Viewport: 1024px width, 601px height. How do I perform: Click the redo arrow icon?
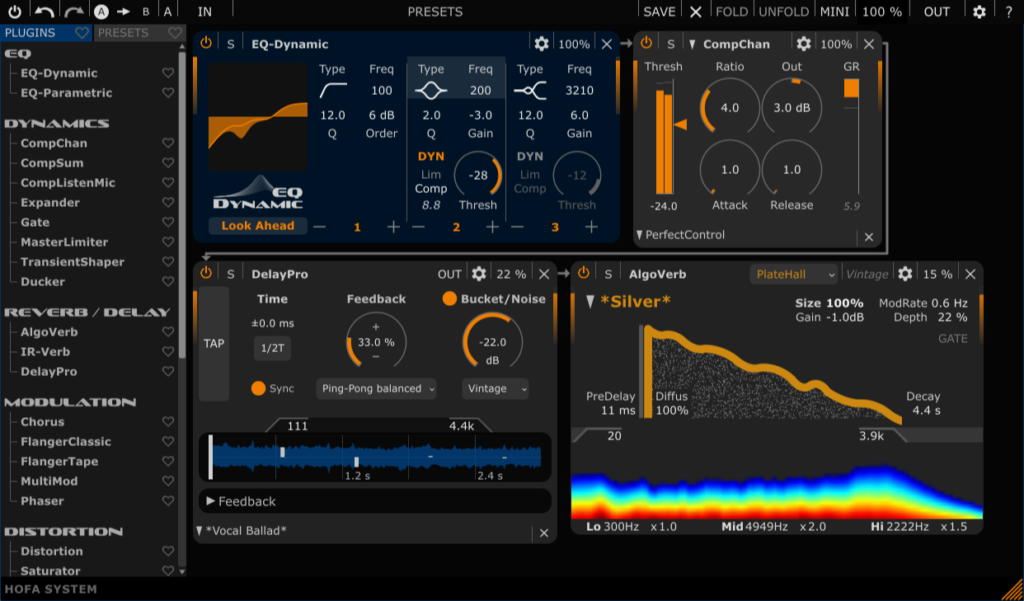(74, 11)
